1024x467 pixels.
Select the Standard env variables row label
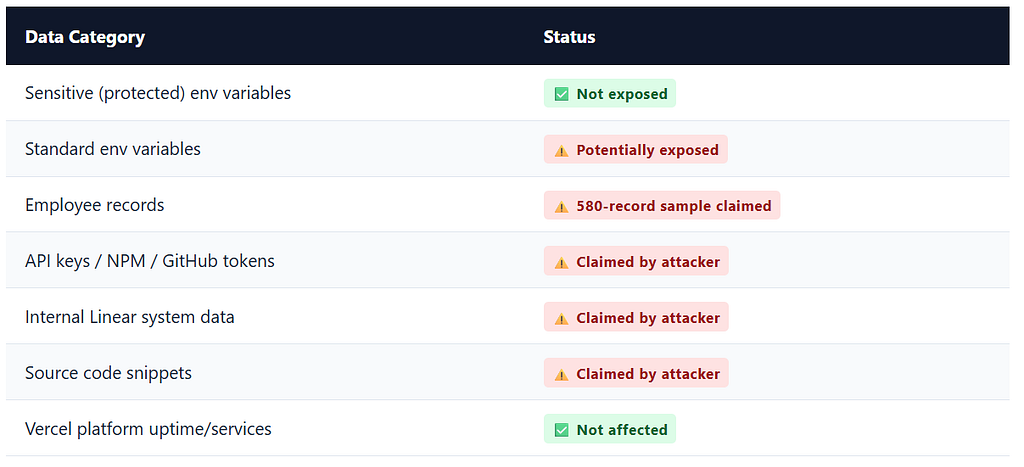pyautogui.click(x=113, y=149)
